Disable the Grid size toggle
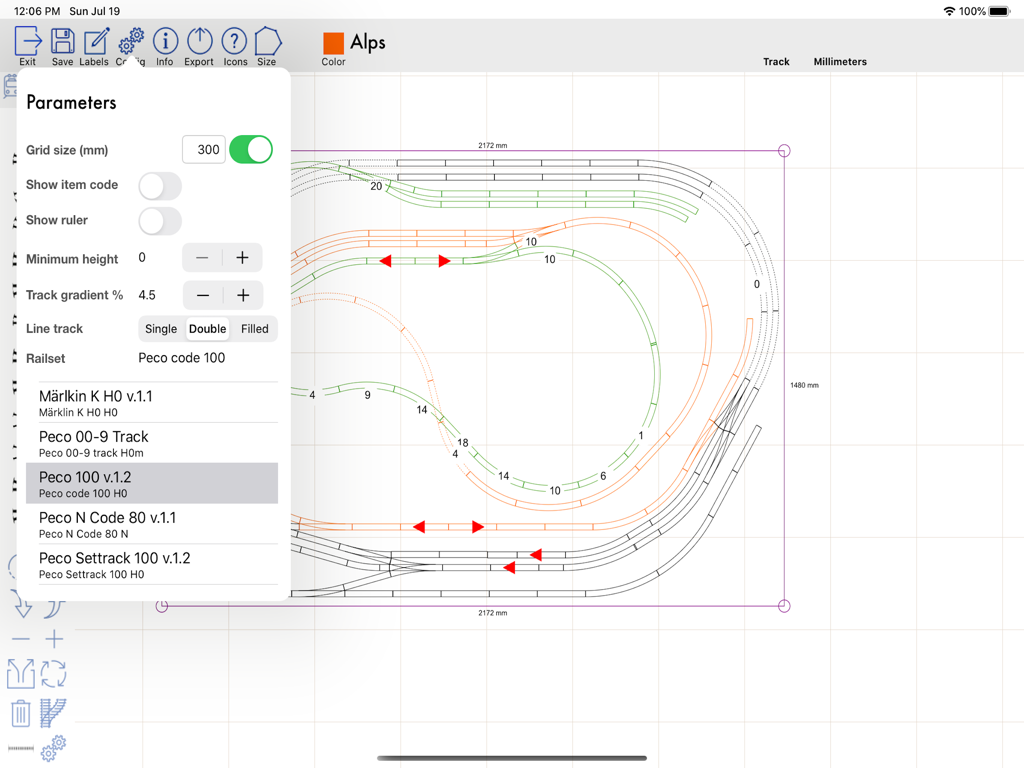The height and width of the screenshot is (768, 1024). (x=250, y=149)
